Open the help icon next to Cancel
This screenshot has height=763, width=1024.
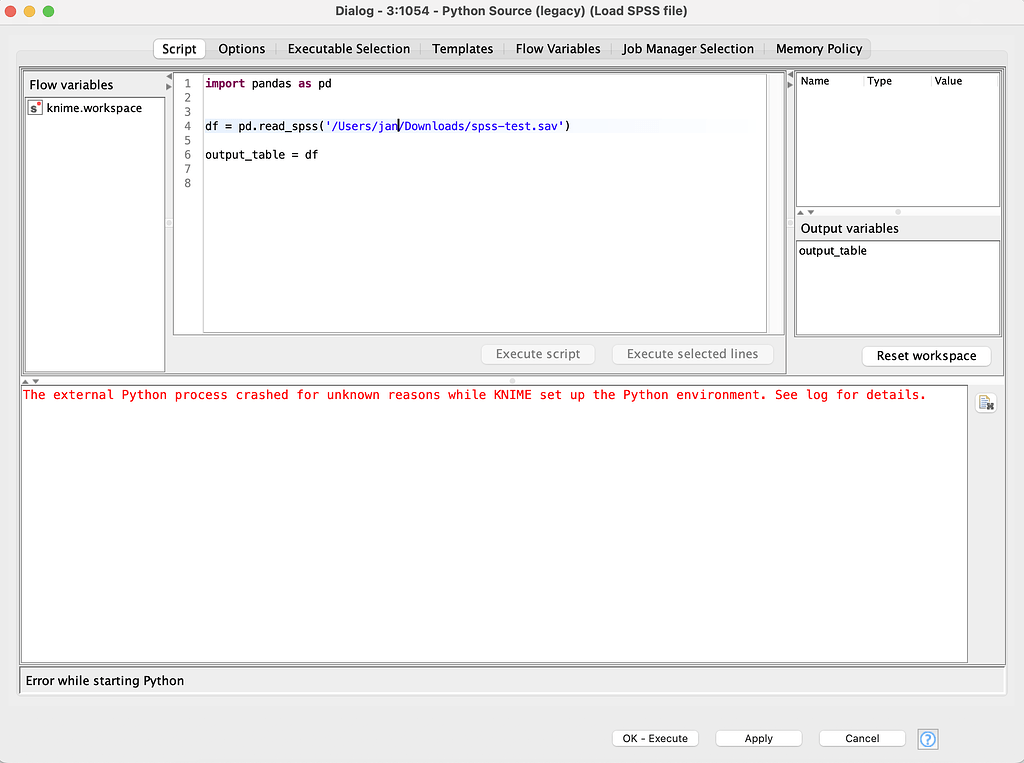tap(927, 738)
